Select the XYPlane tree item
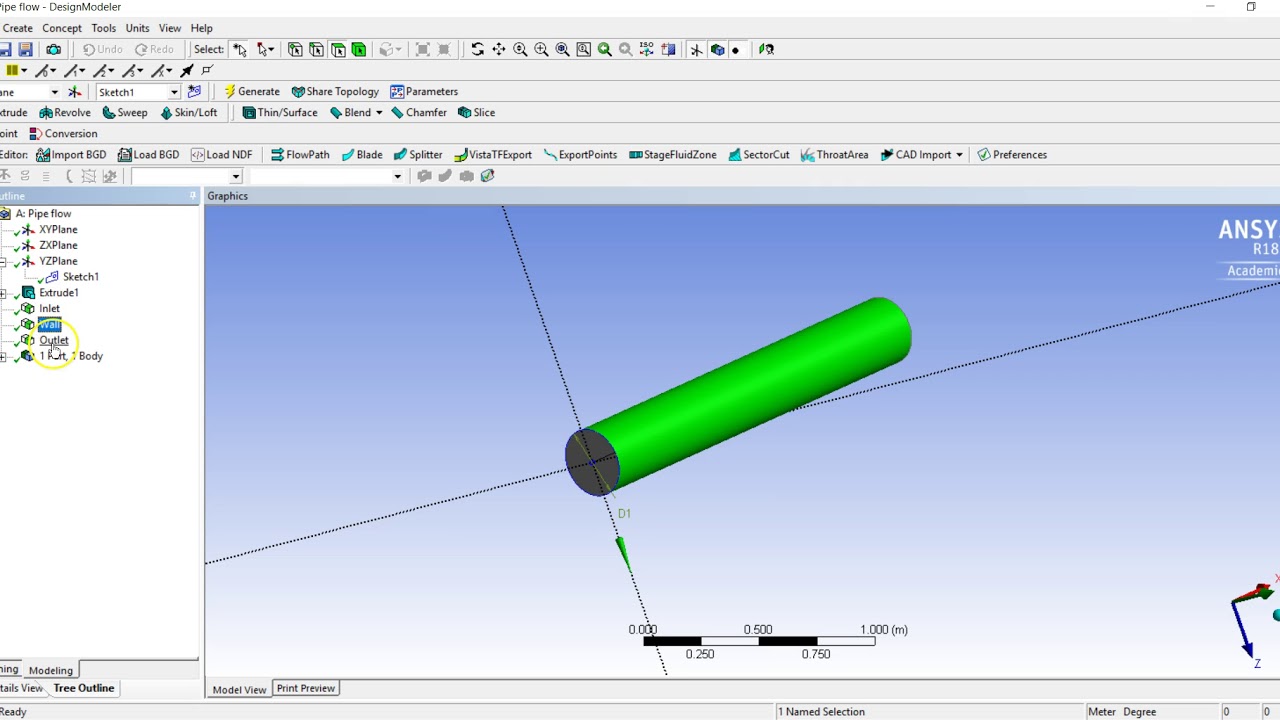The height and width of the screenshot is (720, 1280). pyautogui.click(x=58, y=230)
